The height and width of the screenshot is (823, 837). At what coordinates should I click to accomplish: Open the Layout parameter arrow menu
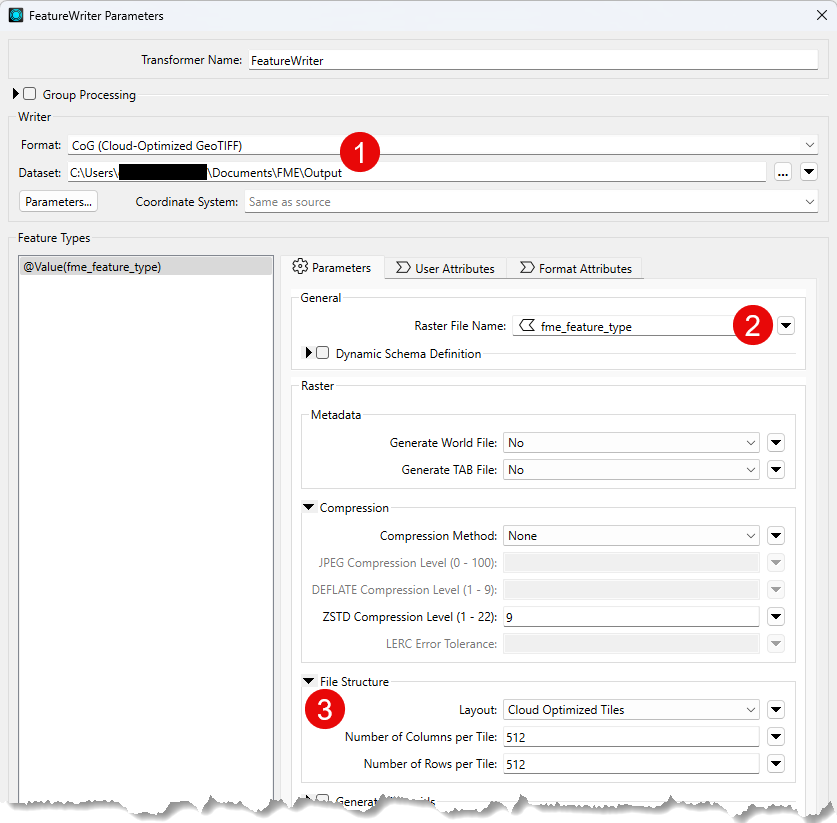point(775,710)
